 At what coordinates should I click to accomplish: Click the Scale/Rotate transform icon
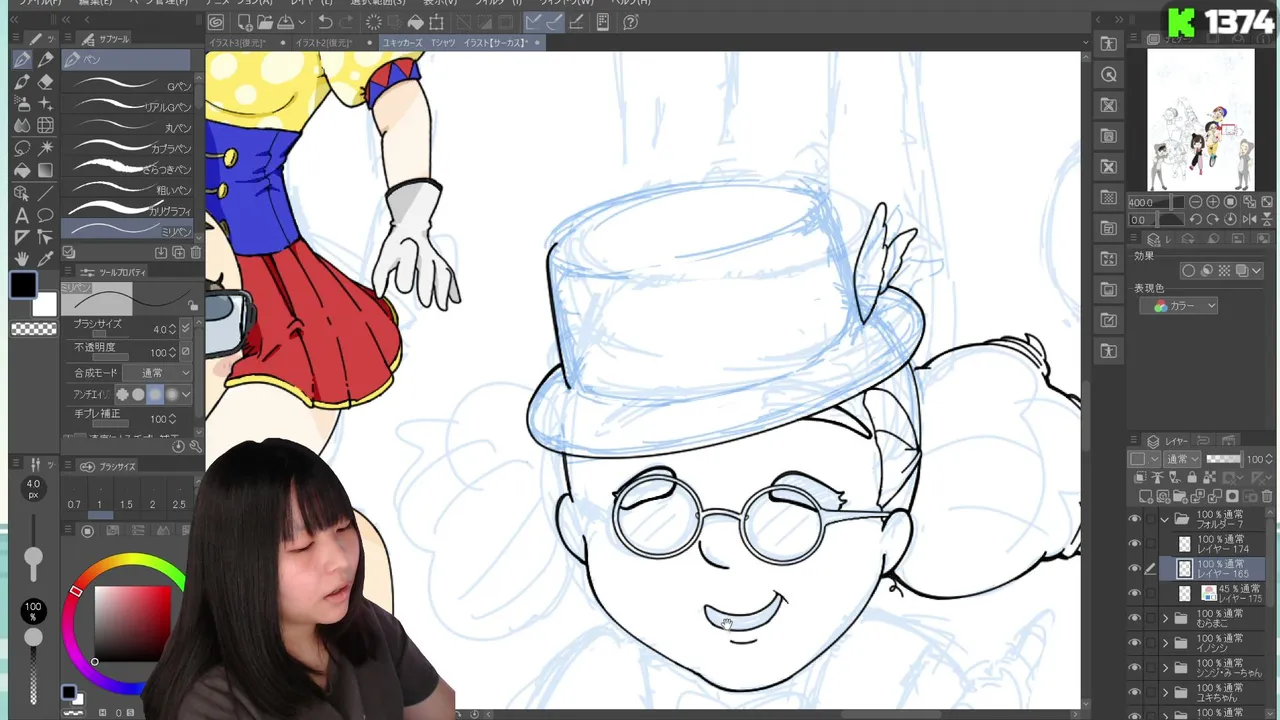tap(437, 22)
